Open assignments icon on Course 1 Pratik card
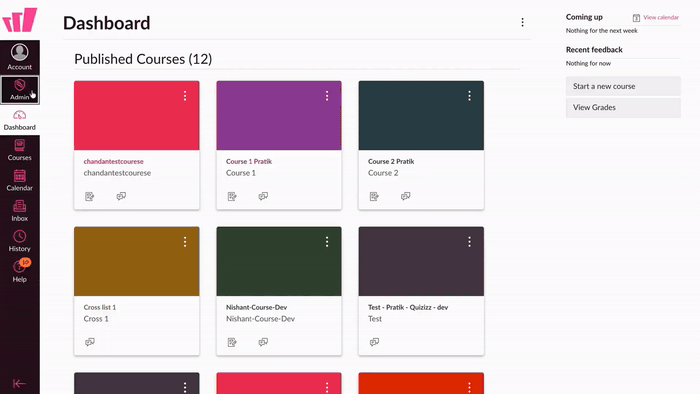Image resolution: width=700 pixels, height=394 pixels. click(232, 196)
